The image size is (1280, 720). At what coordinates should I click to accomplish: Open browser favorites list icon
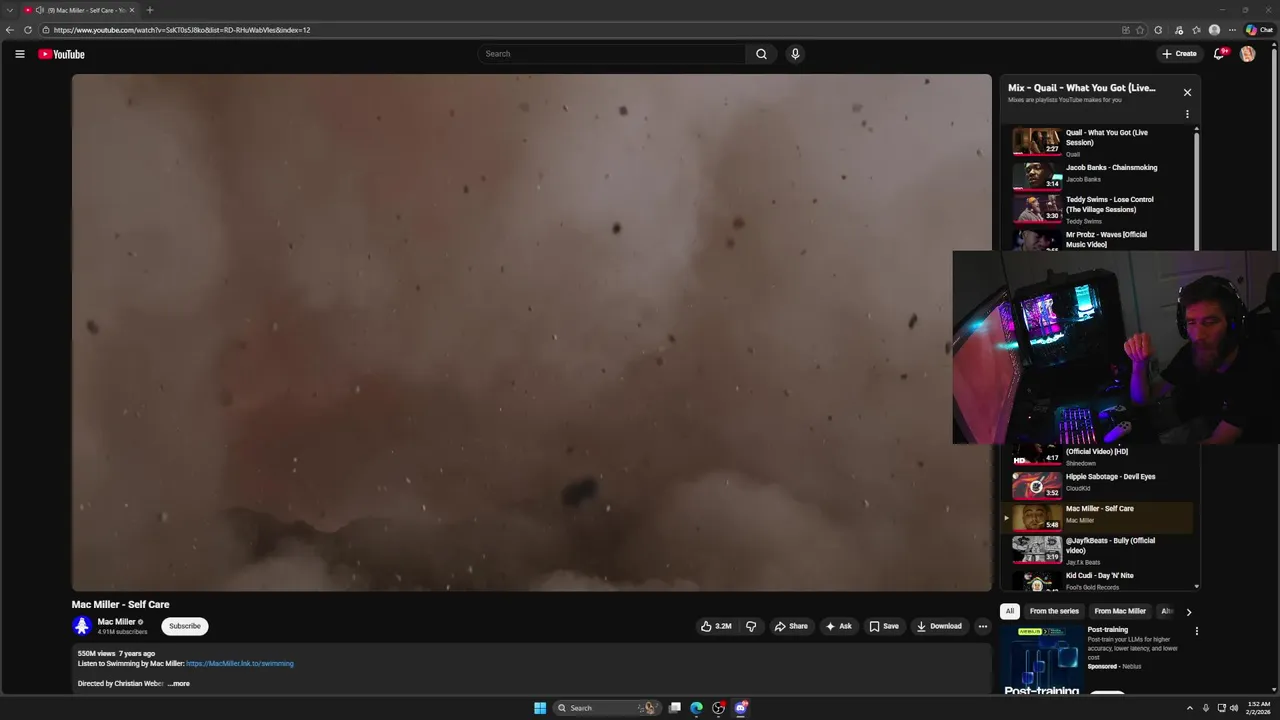(1196, 30)
